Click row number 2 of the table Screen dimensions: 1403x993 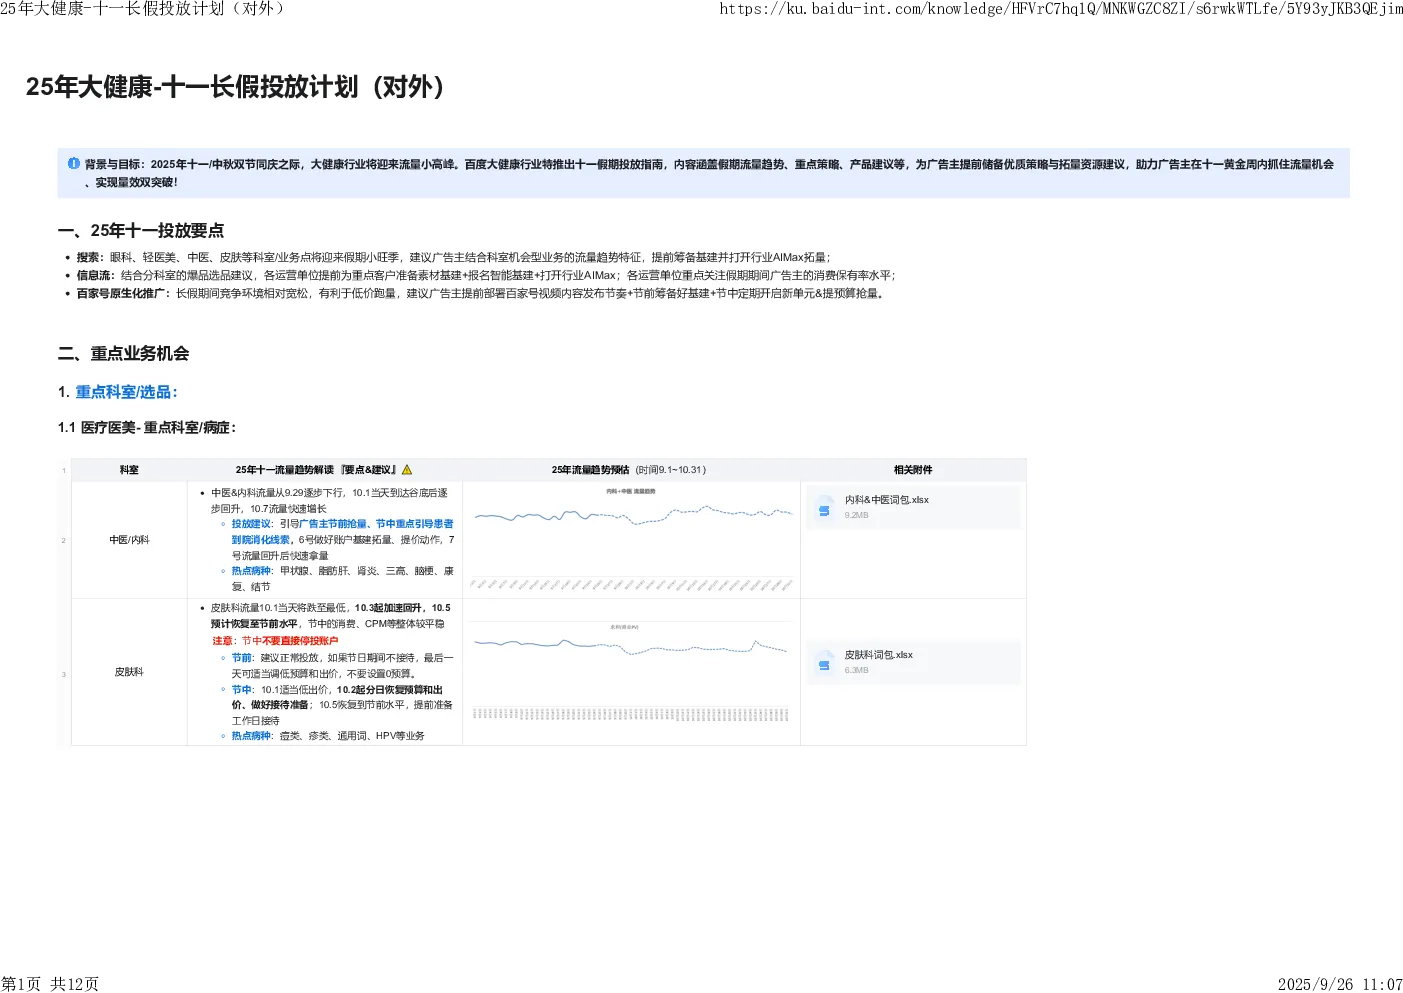pyautogui.click(x=64, y=540)
